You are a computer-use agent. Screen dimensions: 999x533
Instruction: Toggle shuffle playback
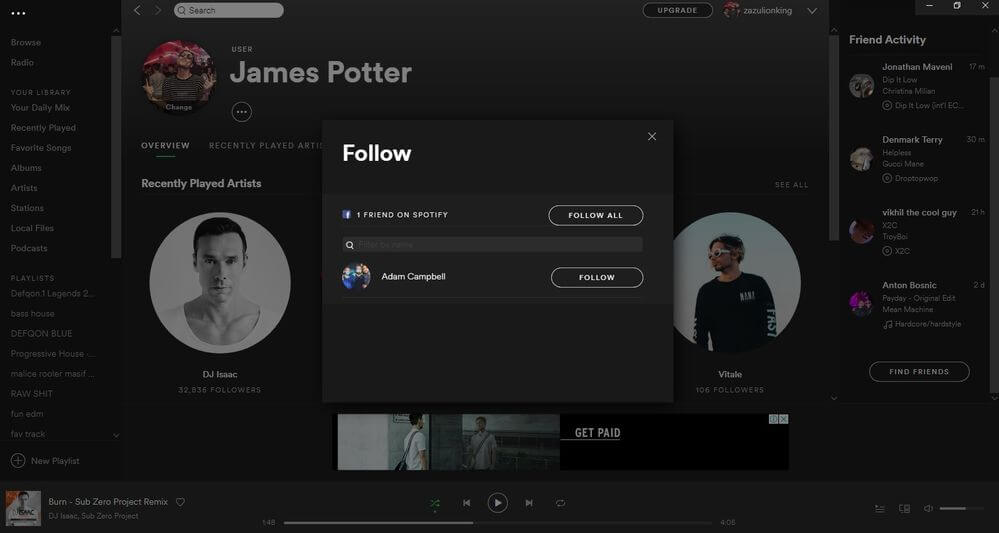point(435,503)
